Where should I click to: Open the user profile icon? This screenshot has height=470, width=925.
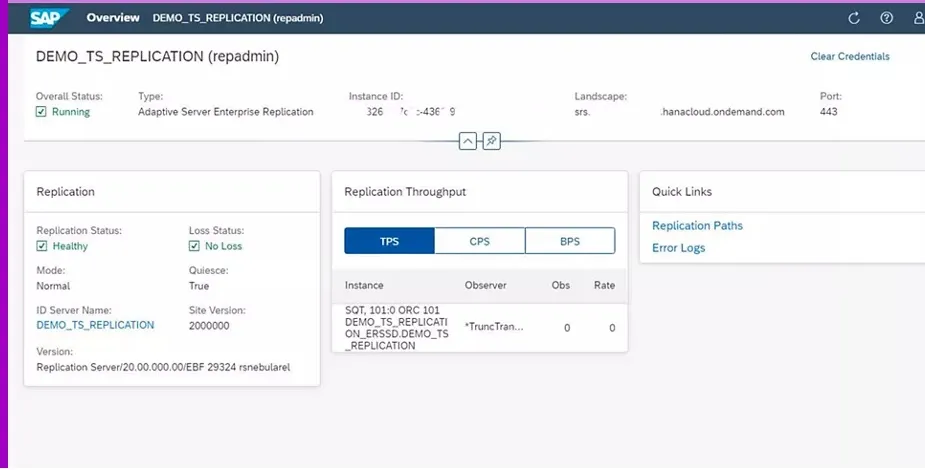918,18
